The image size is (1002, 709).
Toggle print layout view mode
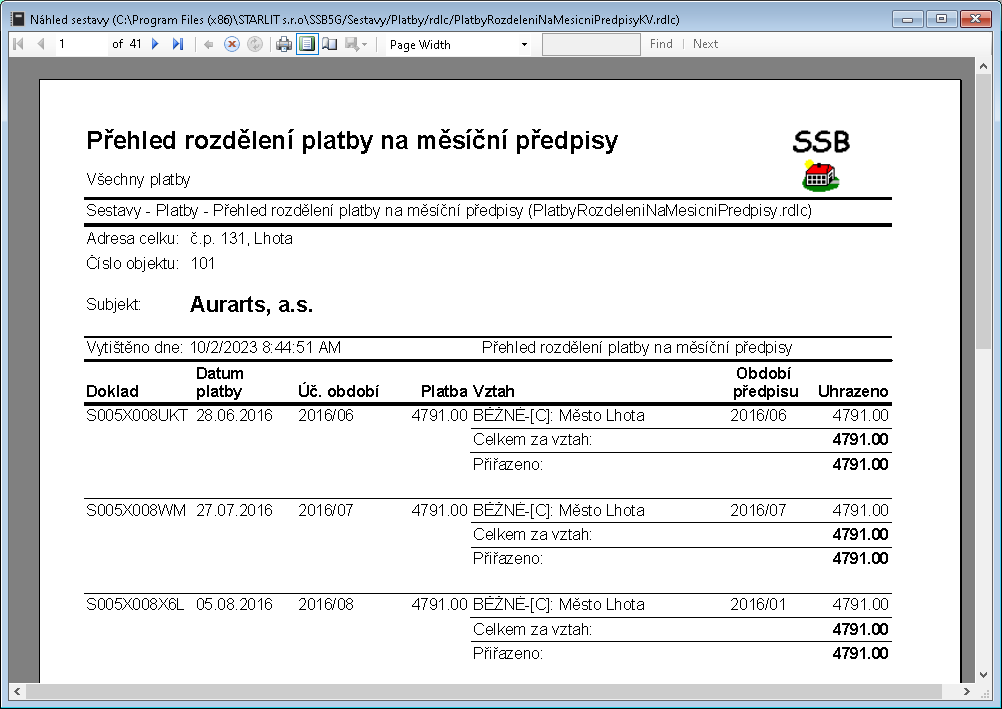tap(307, 44)
